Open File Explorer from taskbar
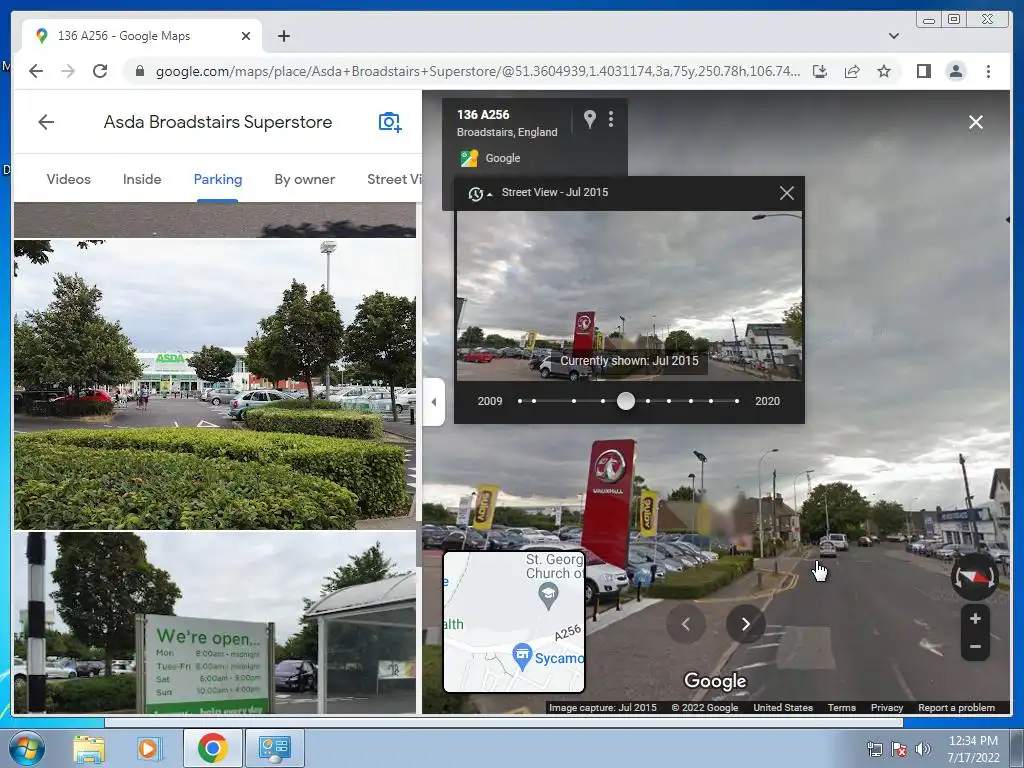Image resolution: width=1024 pixels, height=768 pixels. tap(89, 748)
